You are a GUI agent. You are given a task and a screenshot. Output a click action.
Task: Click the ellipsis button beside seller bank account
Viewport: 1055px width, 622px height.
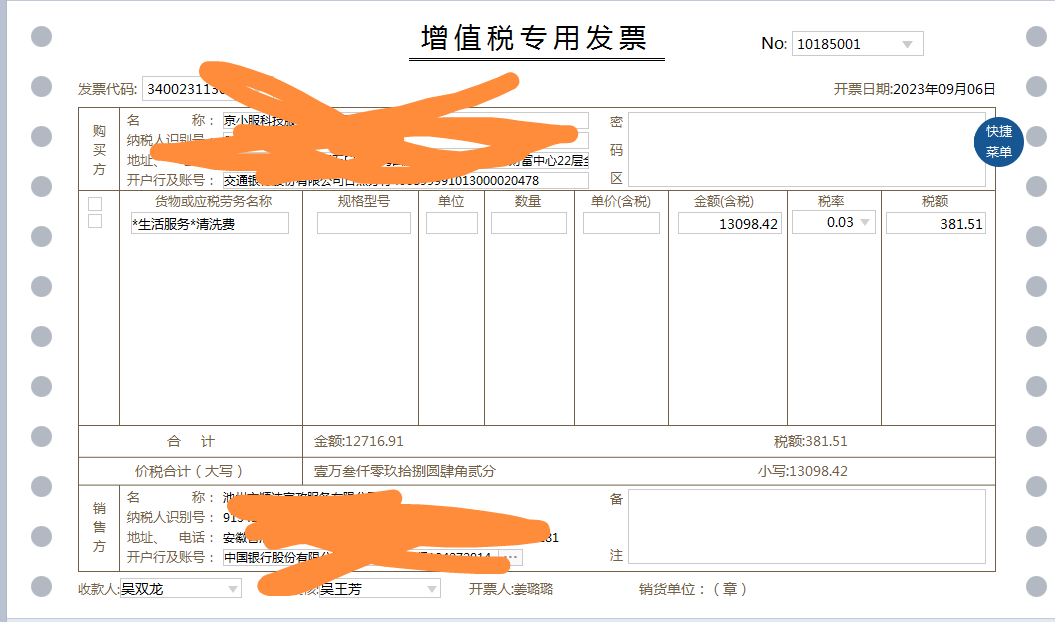pos(511,557)
